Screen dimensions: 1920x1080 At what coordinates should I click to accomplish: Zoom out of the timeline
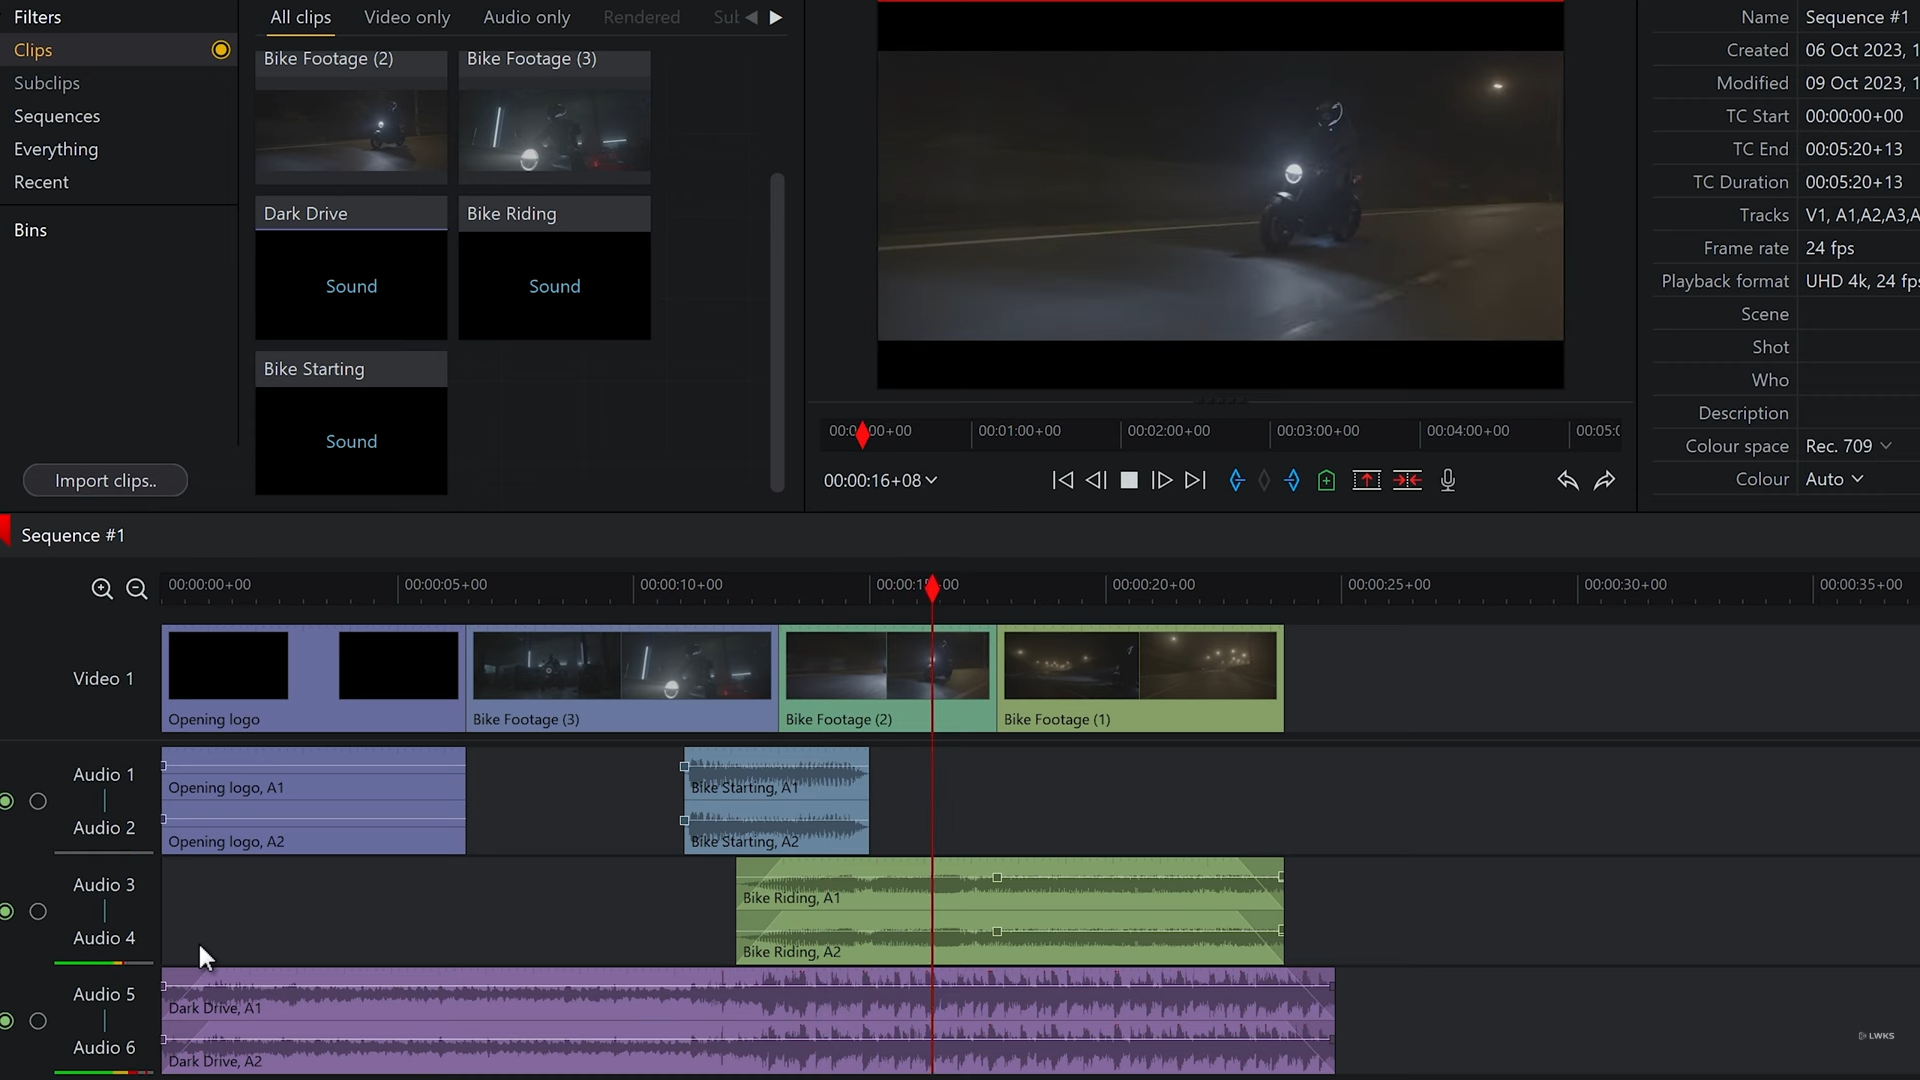pyautogui.click(x=137, y=589)
